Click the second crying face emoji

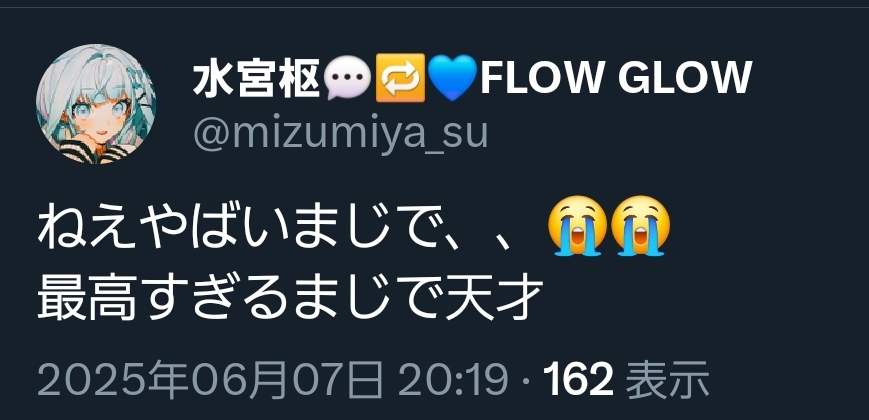click(640, 226)
